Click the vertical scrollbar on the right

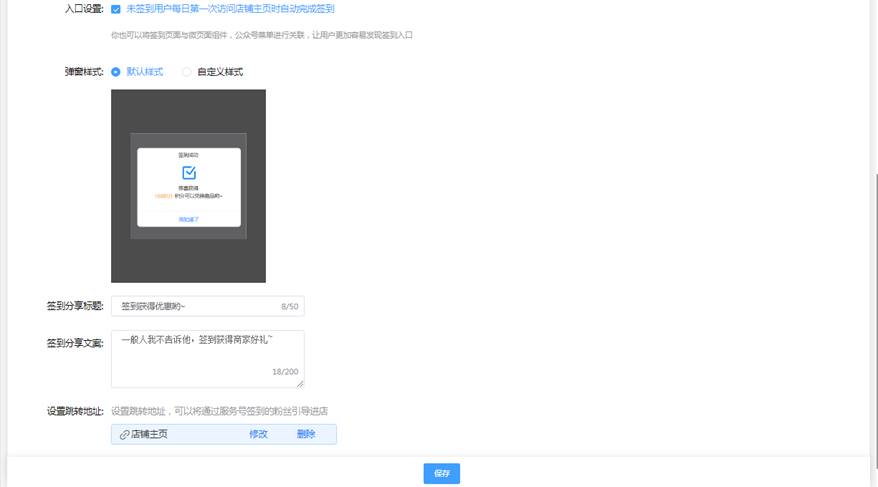coord(875,320)
